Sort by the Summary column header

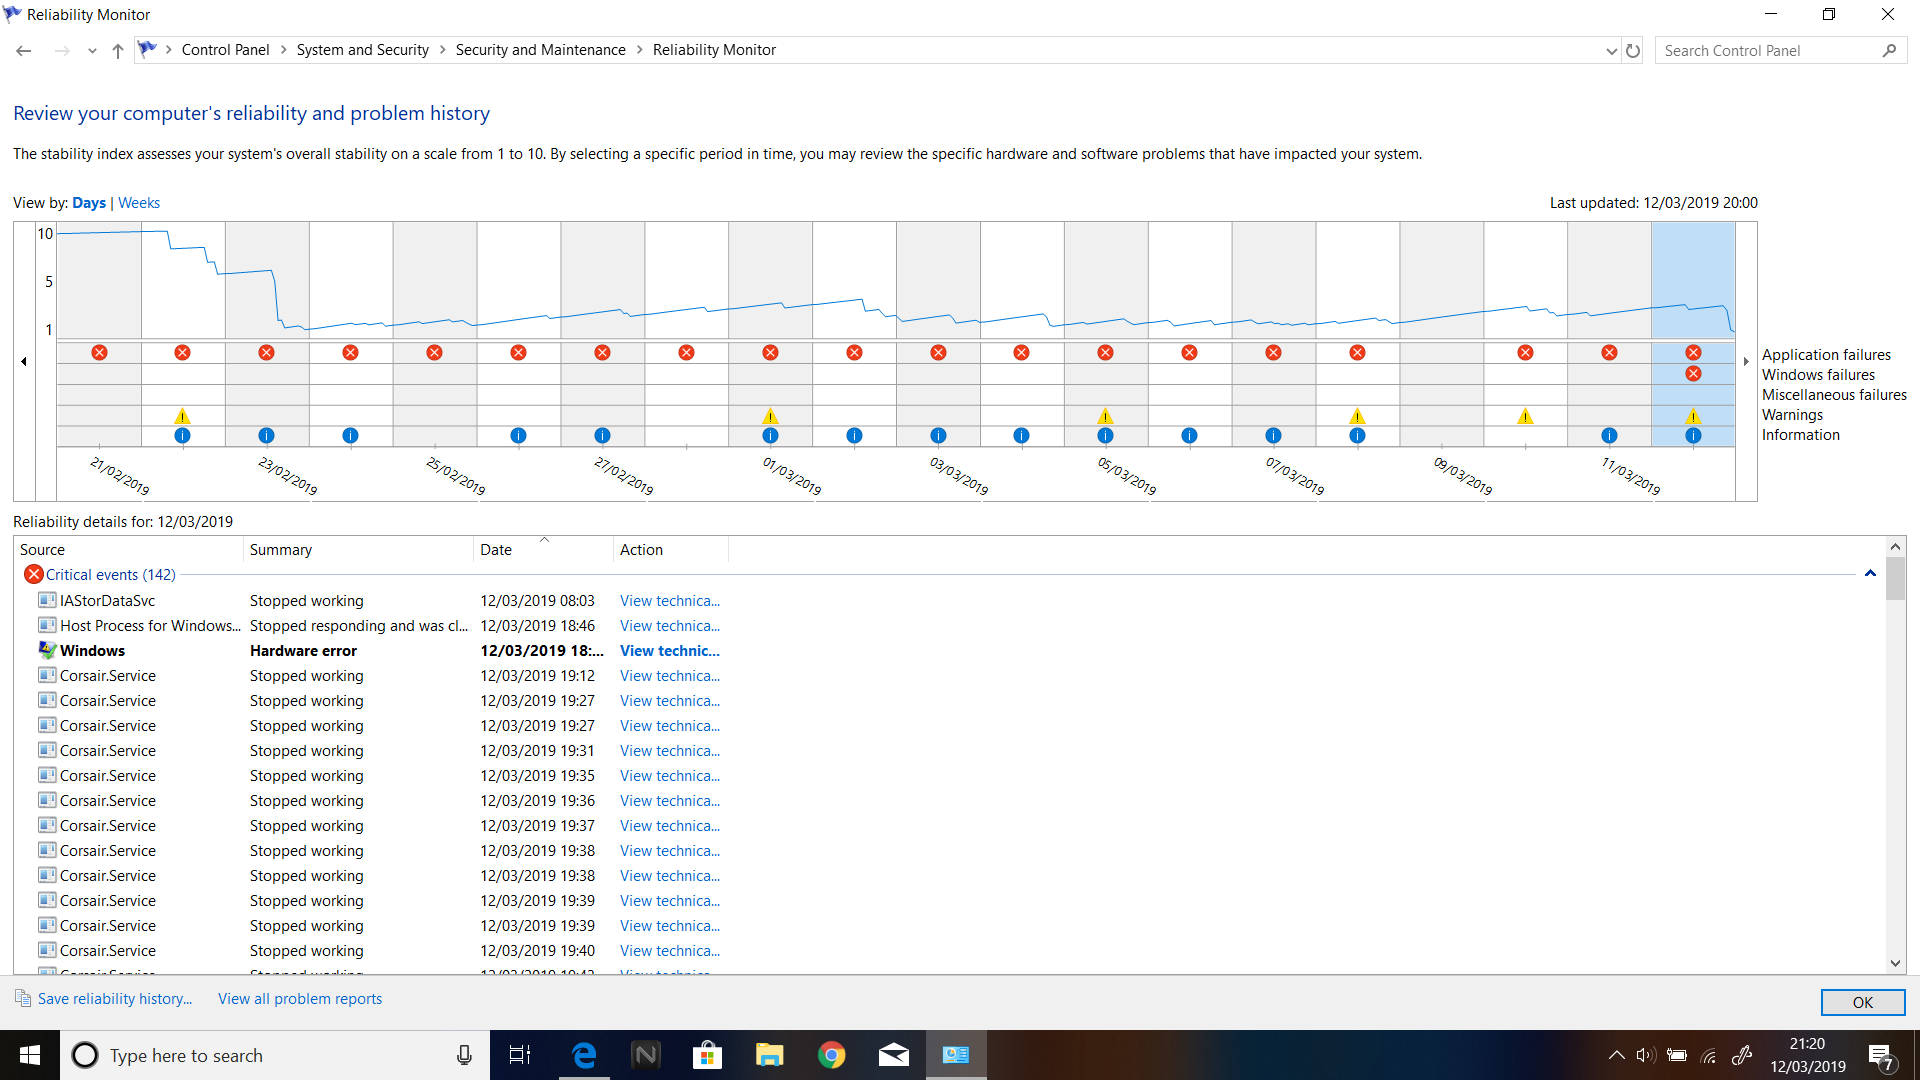358,550
